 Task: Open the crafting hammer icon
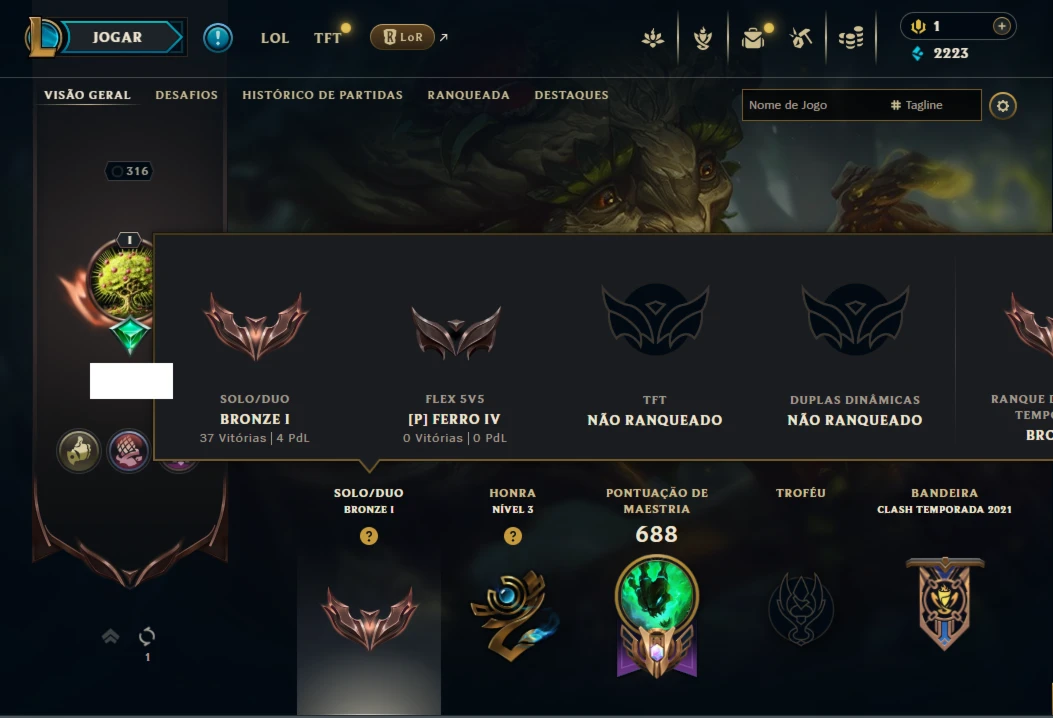(x=800, y=38)
